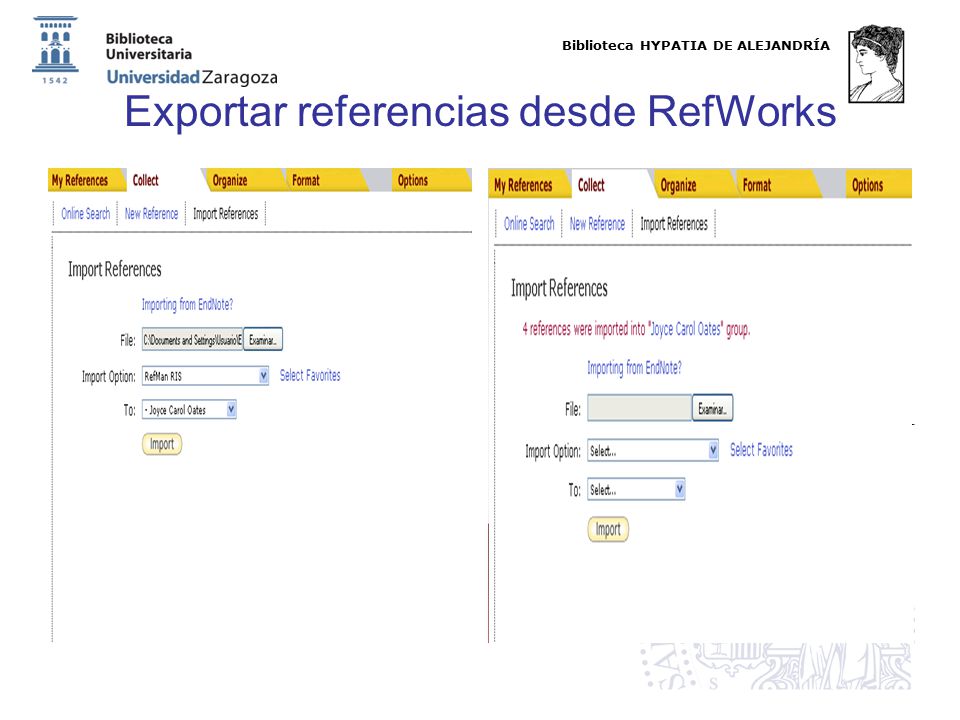Click New Reference link in left panel
Image resolution: width=960 pixels, height=720 pixels.
(151, 214)
